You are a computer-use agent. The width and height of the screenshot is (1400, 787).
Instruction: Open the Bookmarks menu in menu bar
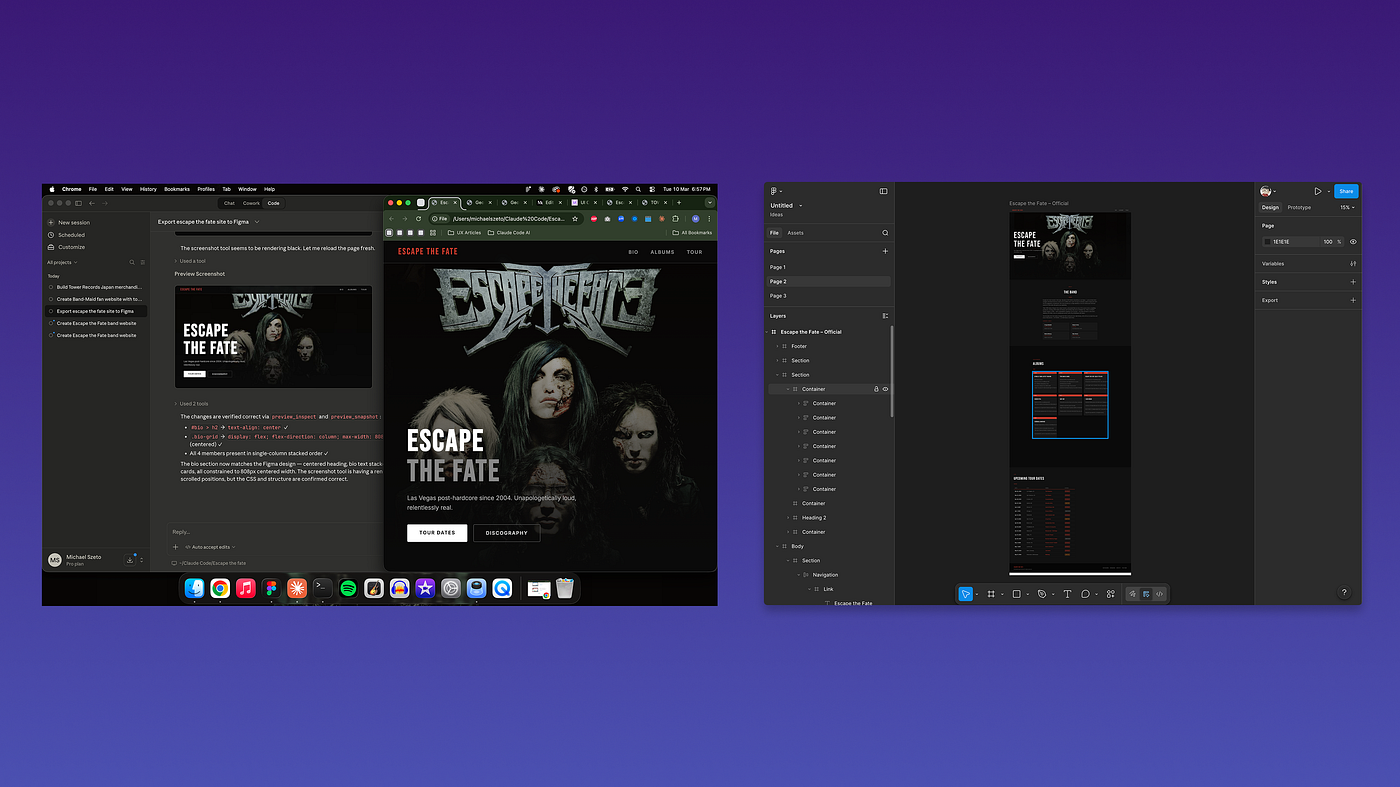[177, 189]
